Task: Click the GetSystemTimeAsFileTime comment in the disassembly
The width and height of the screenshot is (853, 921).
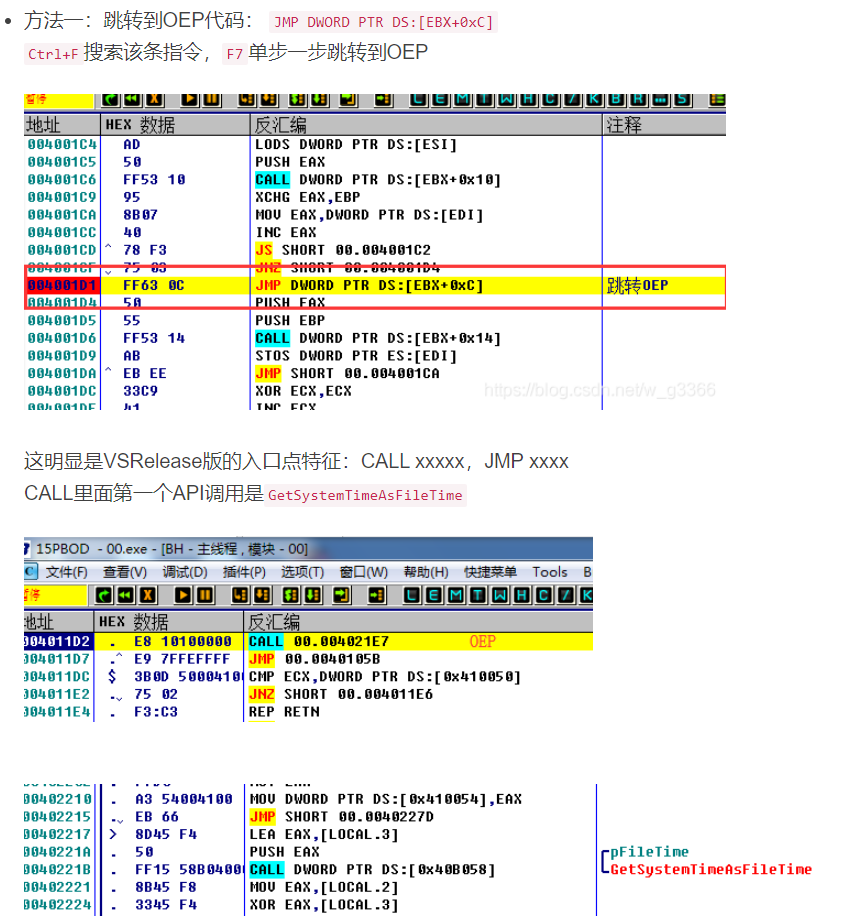Action: pyautogui.click(x=711, y=869)
